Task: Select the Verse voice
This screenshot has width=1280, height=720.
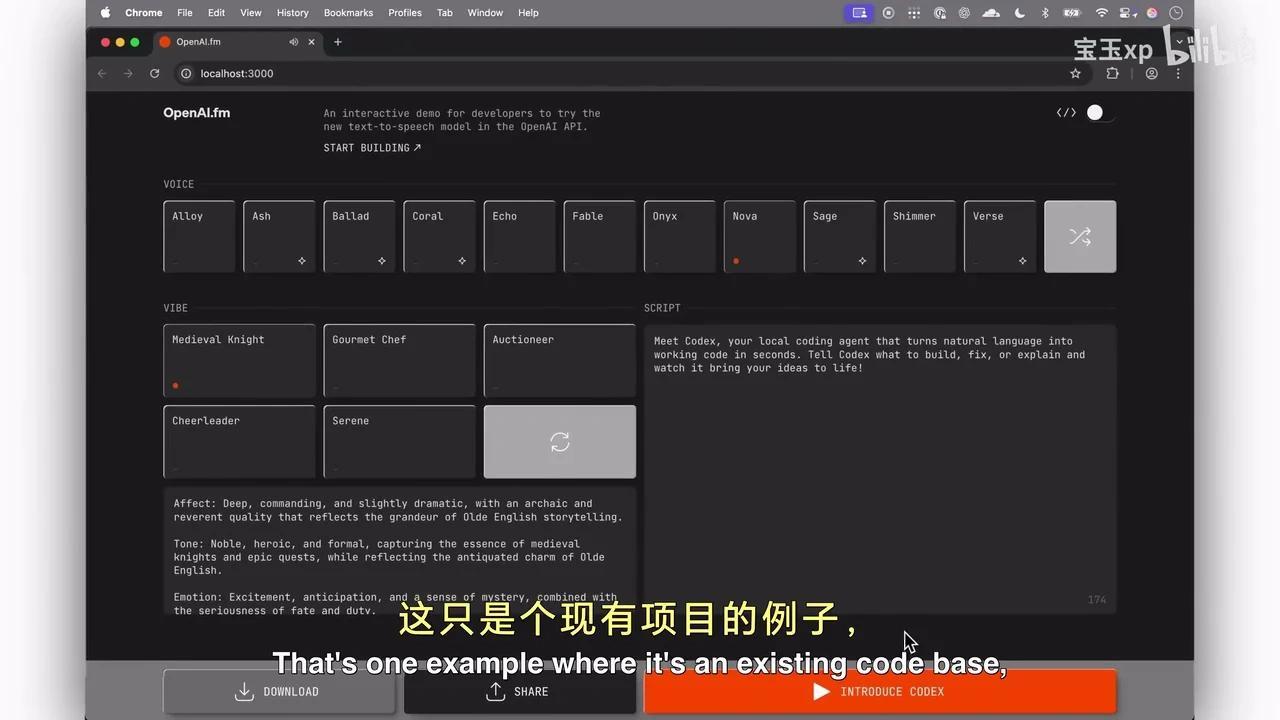Action: pyautogui.click(x=999, y=236)
